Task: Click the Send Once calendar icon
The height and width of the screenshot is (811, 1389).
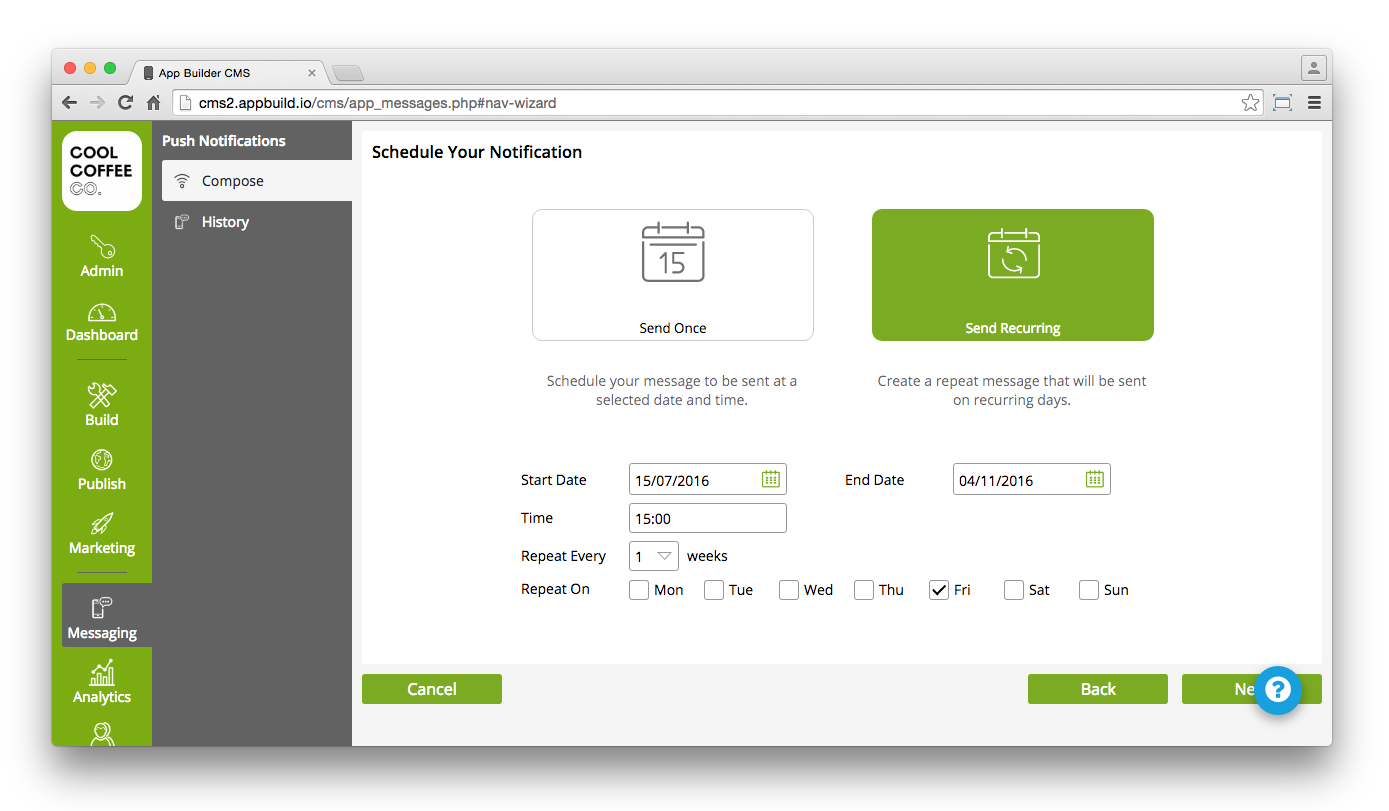Action: point(673,252)
